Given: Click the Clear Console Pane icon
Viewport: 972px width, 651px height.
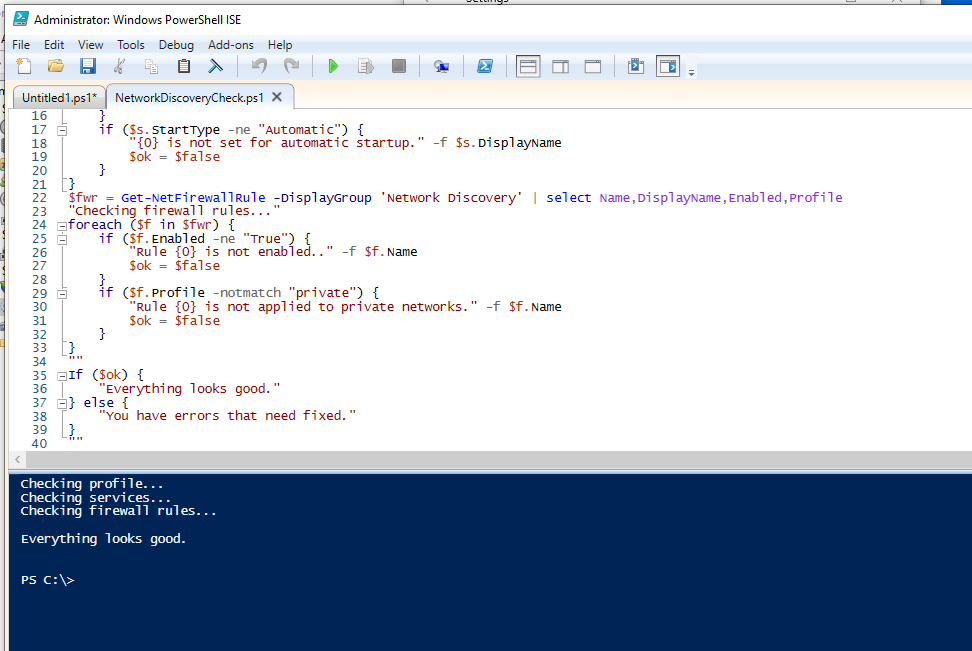Looking at the screenshot, I should [x=215, y=66].
